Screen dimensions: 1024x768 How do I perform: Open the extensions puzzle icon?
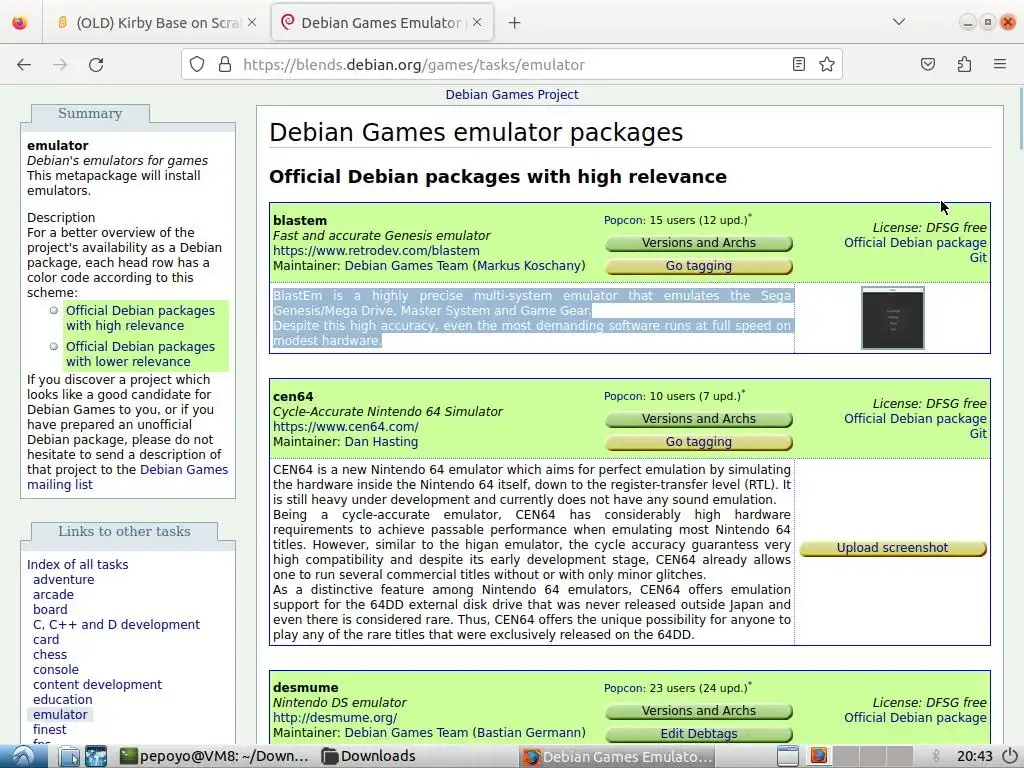964,64
